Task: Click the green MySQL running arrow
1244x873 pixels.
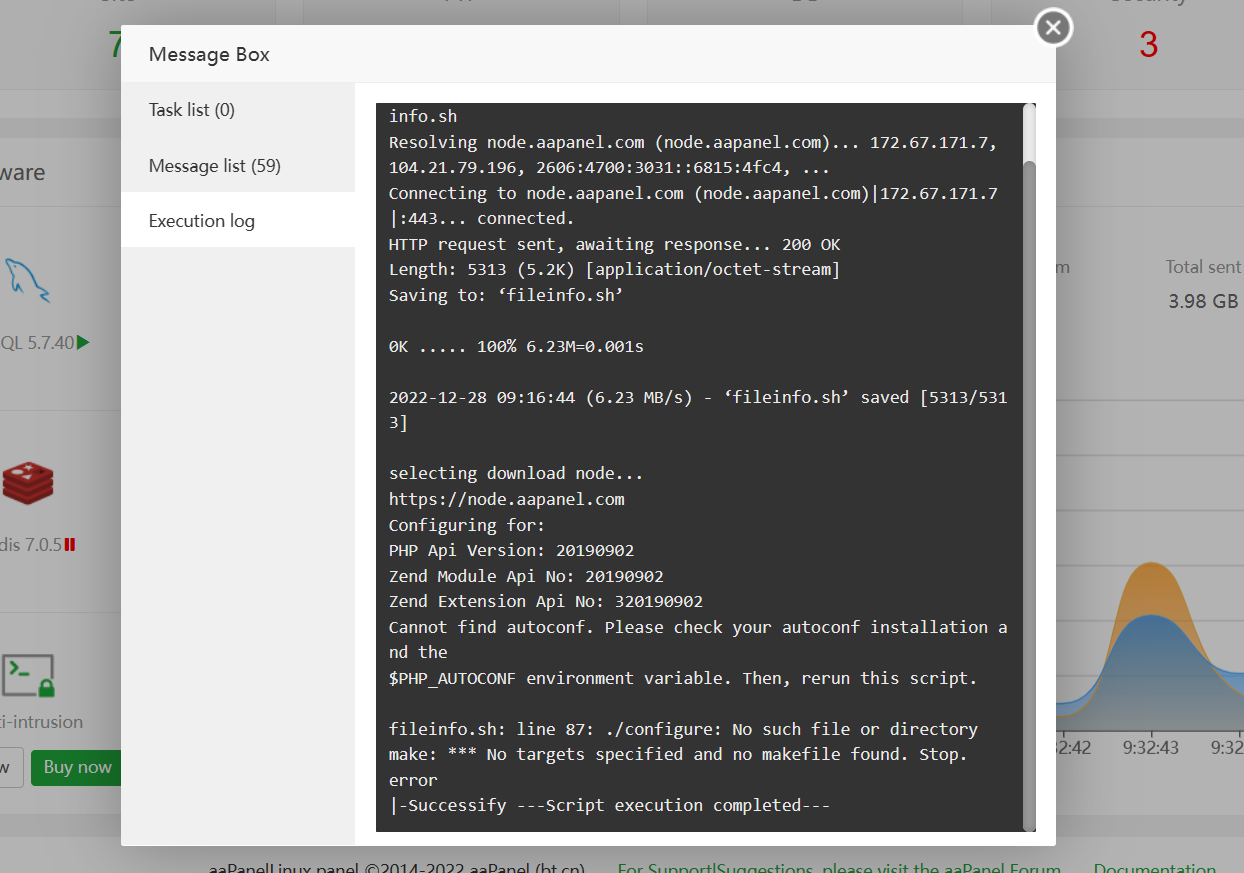Action: coord(83,343)
